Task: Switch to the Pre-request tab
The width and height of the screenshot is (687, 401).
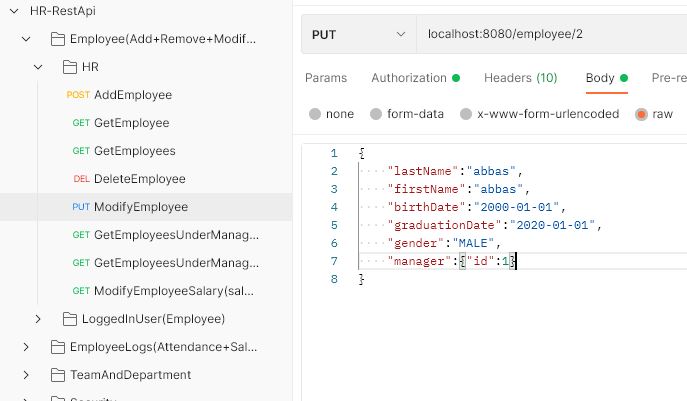Action: coord(669,78)
